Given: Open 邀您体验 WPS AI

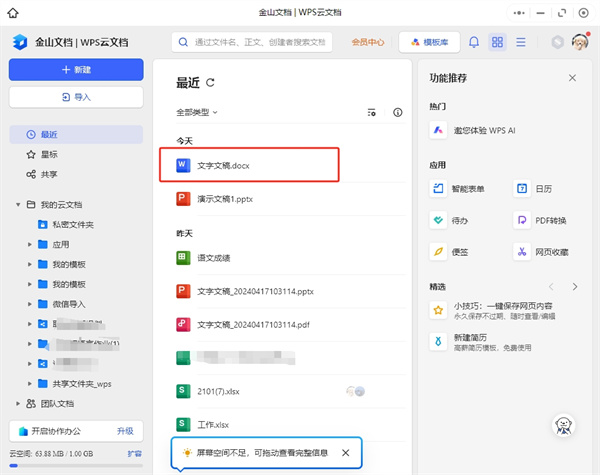Looking at the screenshot, I should (x=472, y=131).
